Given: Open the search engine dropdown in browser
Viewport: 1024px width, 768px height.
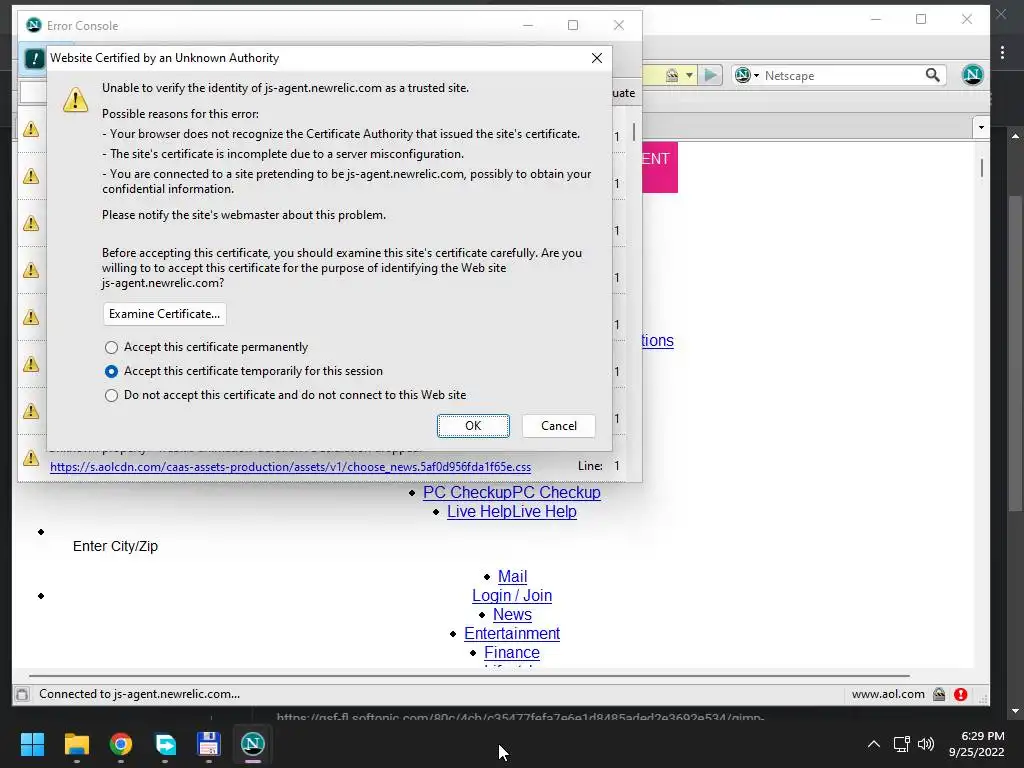Looking at the screenshot, I should (746, 75).
